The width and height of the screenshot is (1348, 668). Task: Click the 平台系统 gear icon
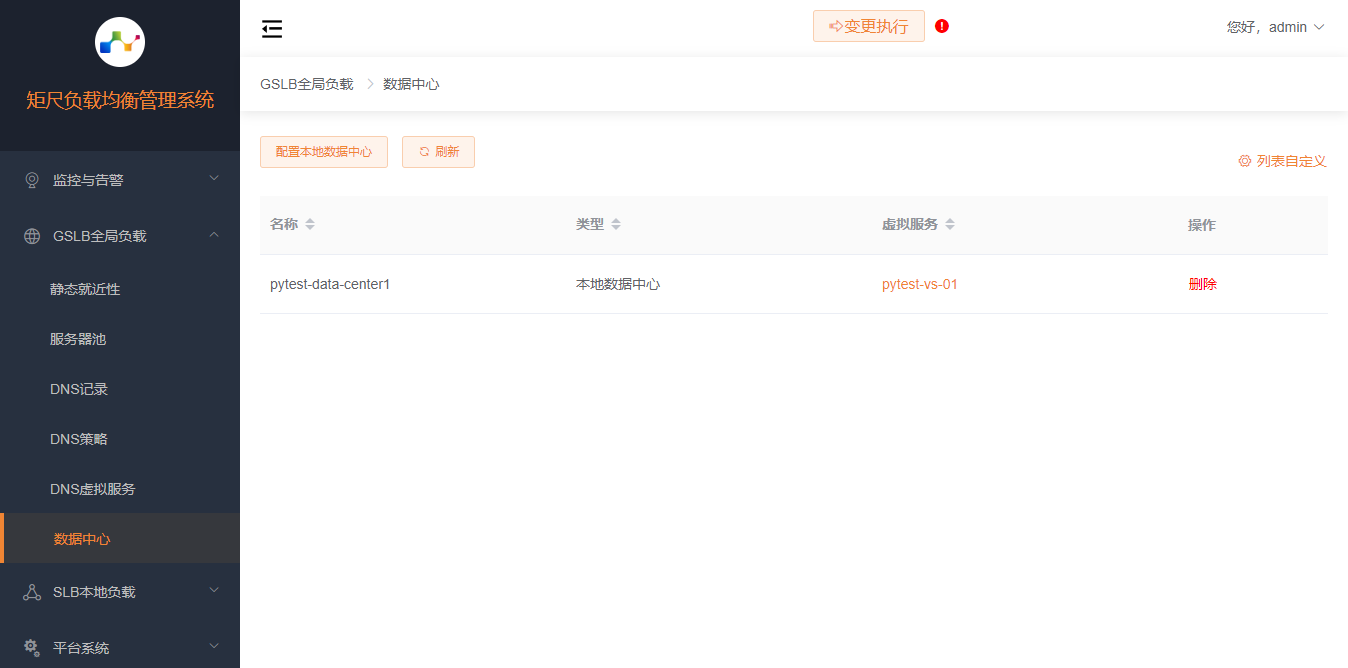29,647
